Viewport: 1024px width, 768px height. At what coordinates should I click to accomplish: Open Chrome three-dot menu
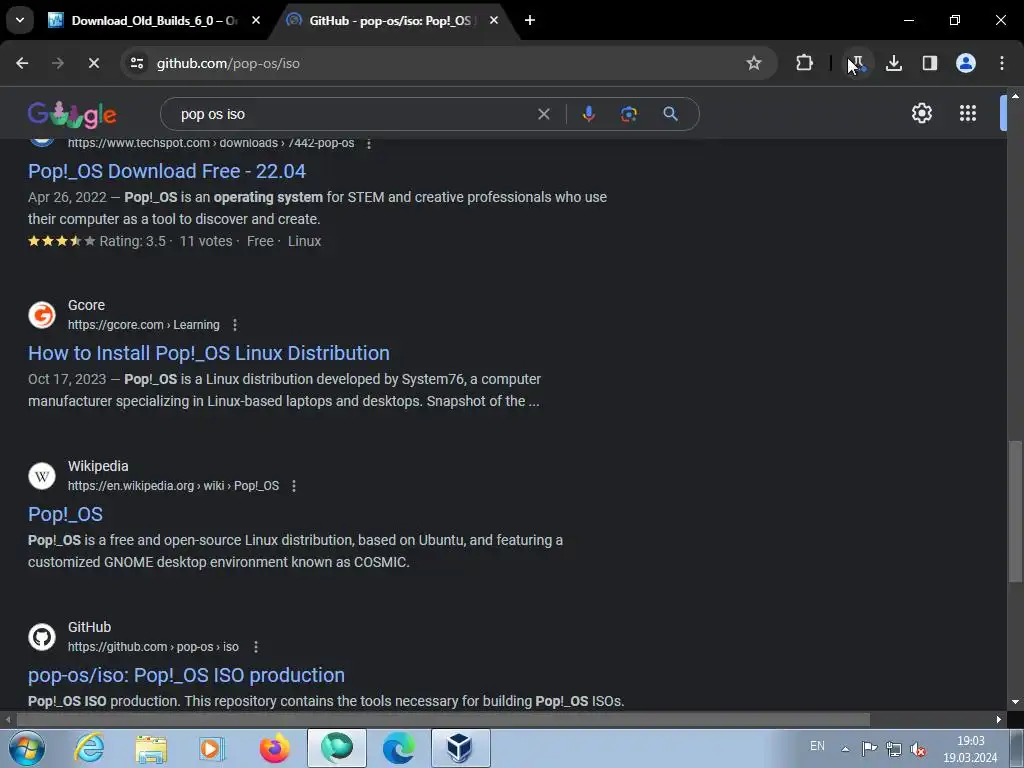pyautogui.click(x=1001, y=63)
